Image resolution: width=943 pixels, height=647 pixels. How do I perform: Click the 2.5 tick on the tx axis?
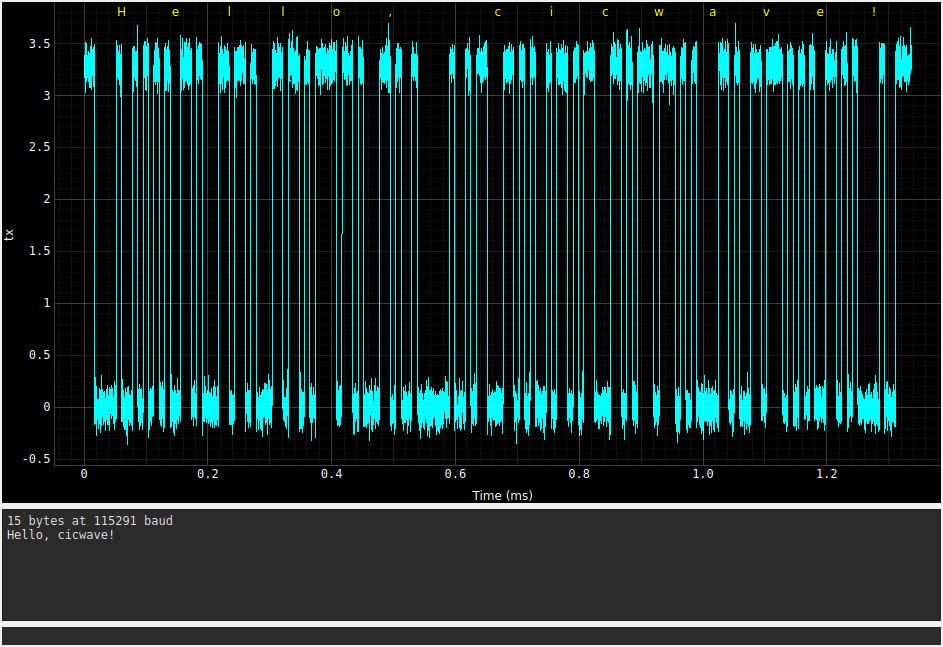tap(40, 147)
